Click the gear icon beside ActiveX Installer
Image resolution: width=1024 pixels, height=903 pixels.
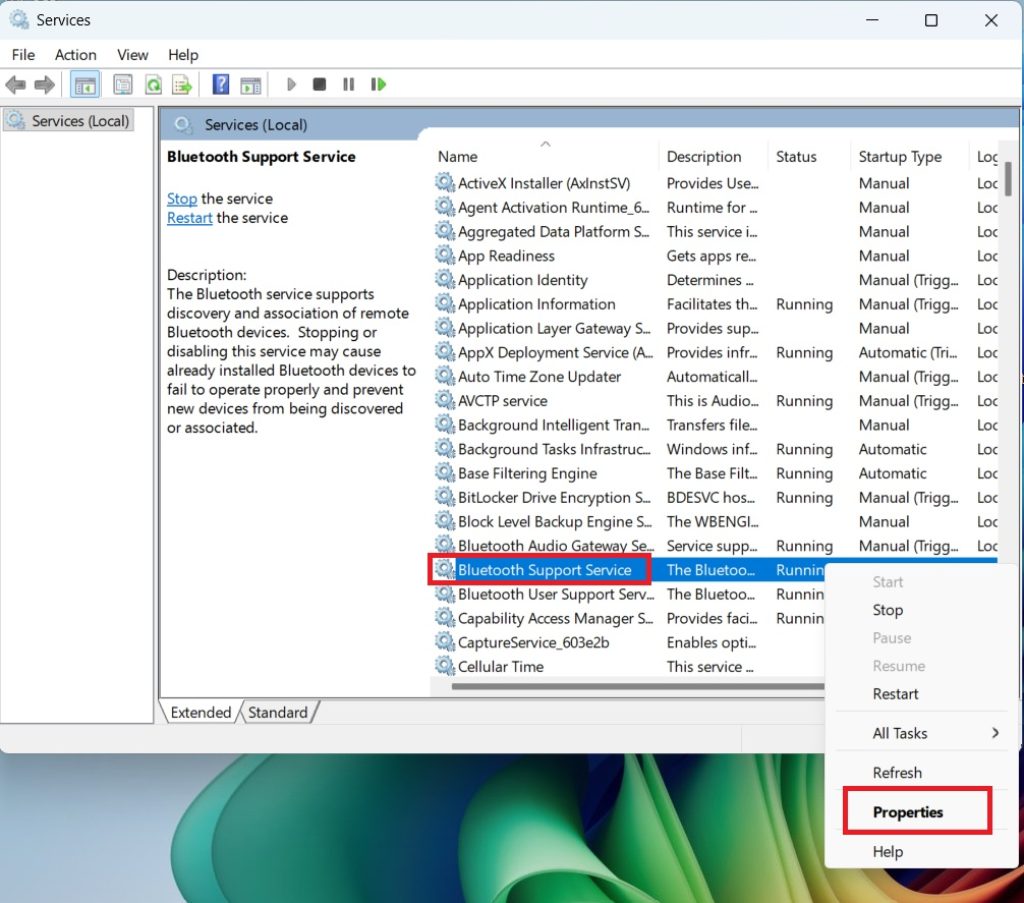(x=445, y=182)
